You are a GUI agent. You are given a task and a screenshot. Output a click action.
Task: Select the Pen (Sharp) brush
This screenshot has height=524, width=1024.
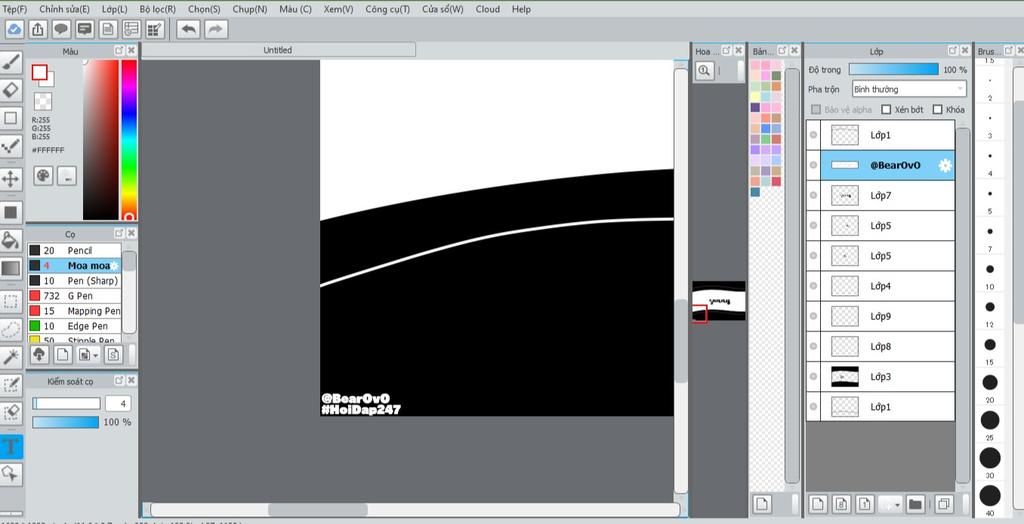pos(74,280)
